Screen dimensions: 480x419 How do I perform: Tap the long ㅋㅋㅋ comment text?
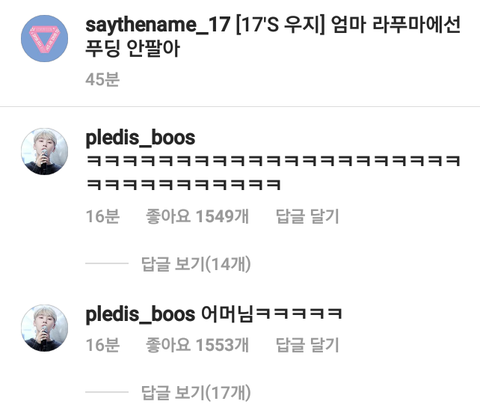coord(273,172)
